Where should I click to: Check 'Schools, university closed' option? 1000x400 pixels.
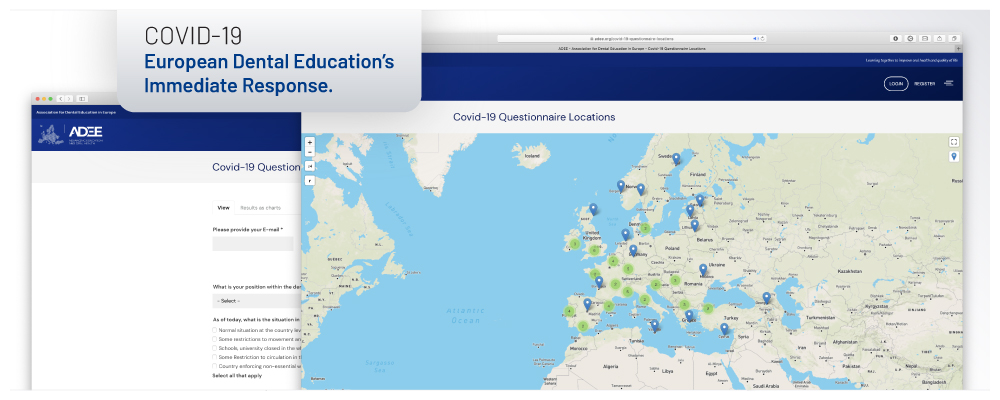click(215, 347)
